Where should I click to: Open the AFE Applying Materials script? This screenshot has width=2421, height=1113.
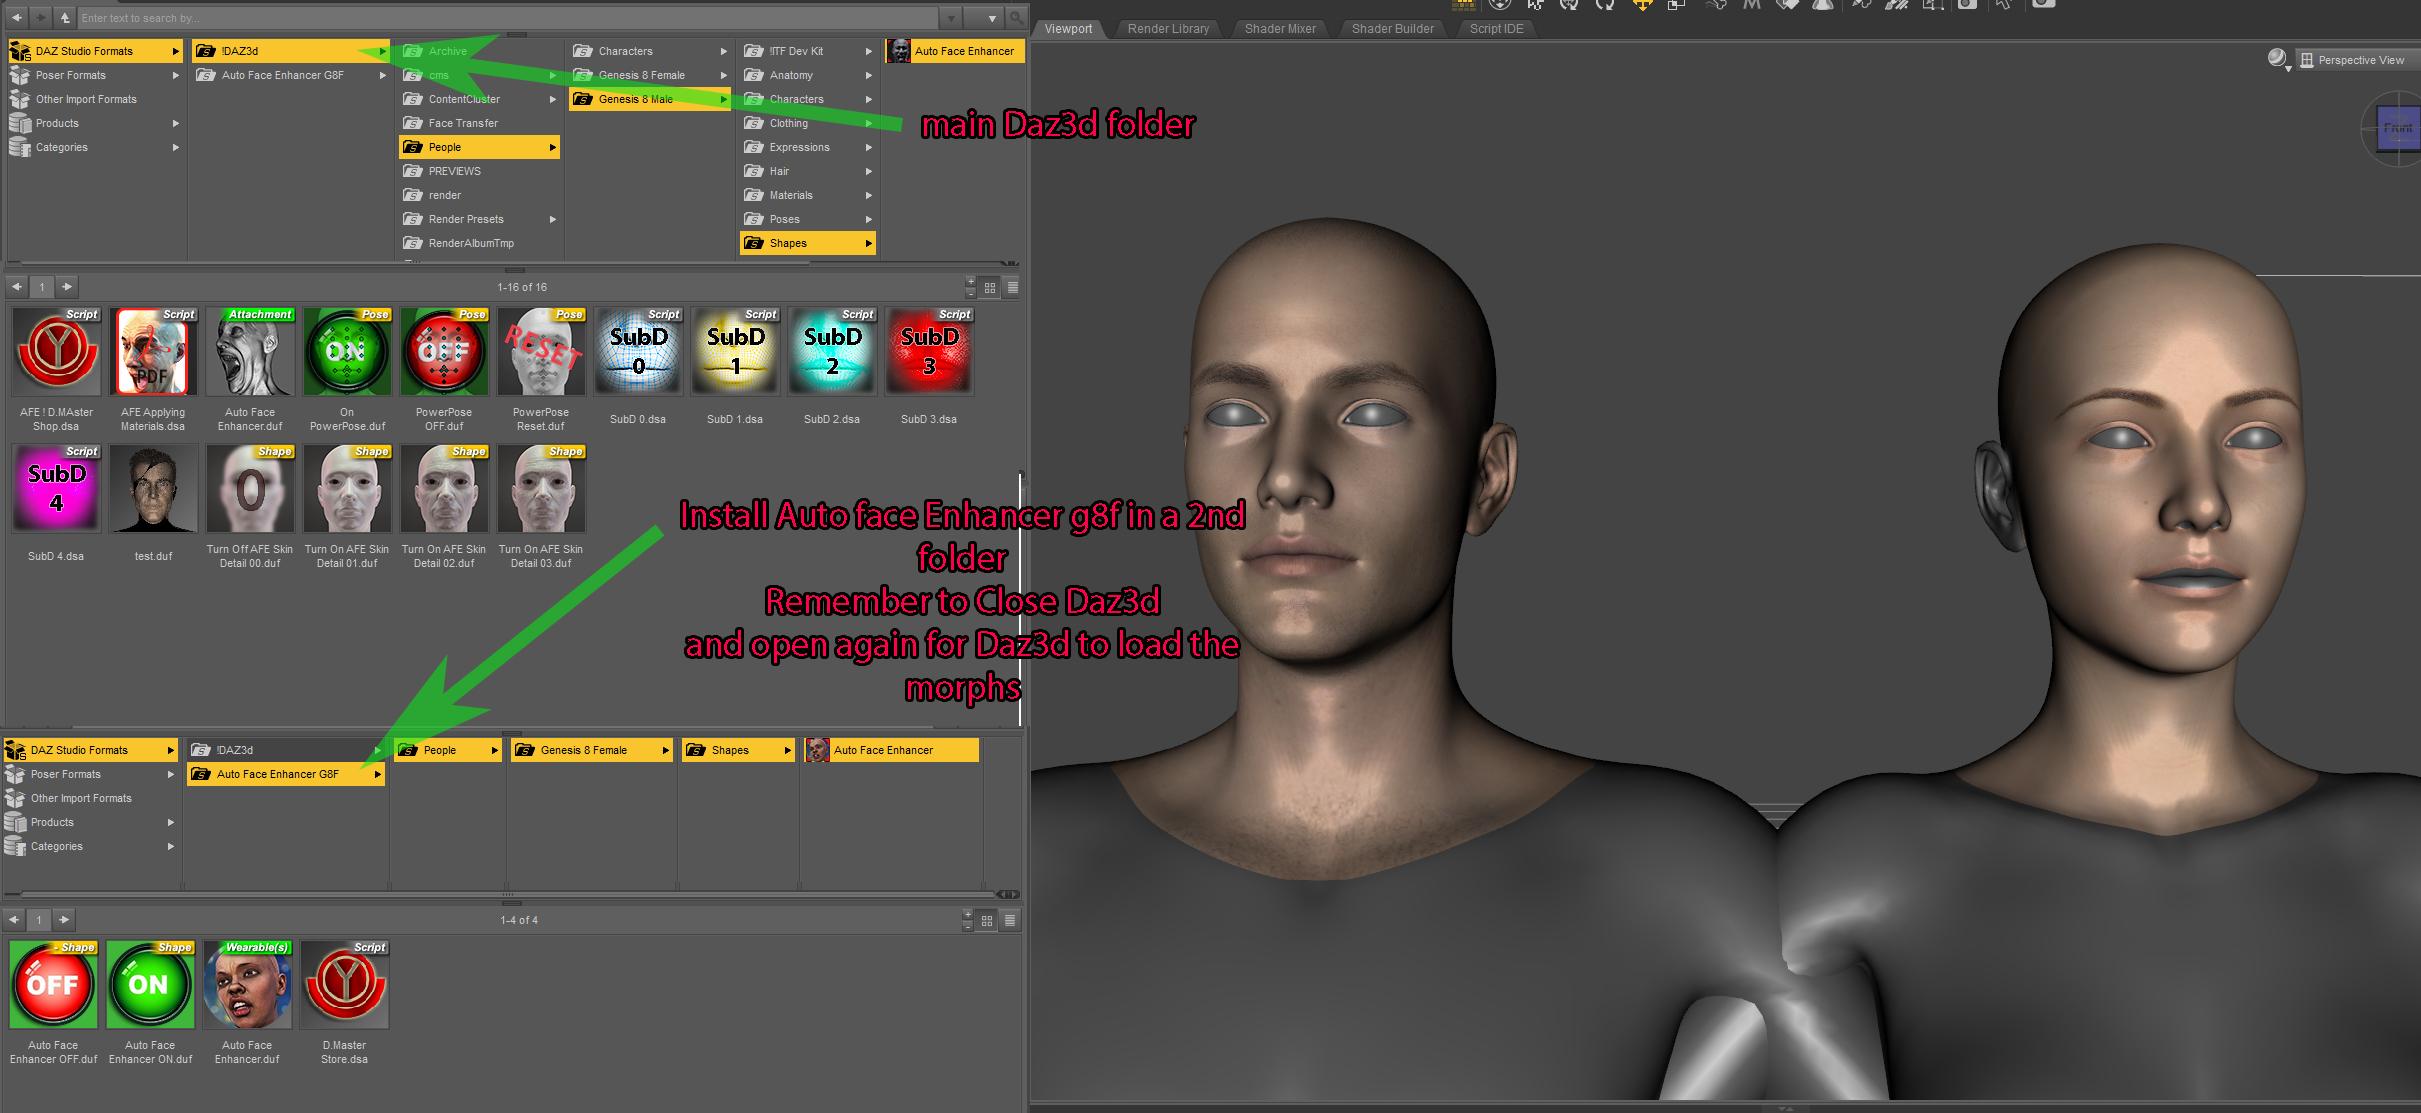[x=152, y=352]
